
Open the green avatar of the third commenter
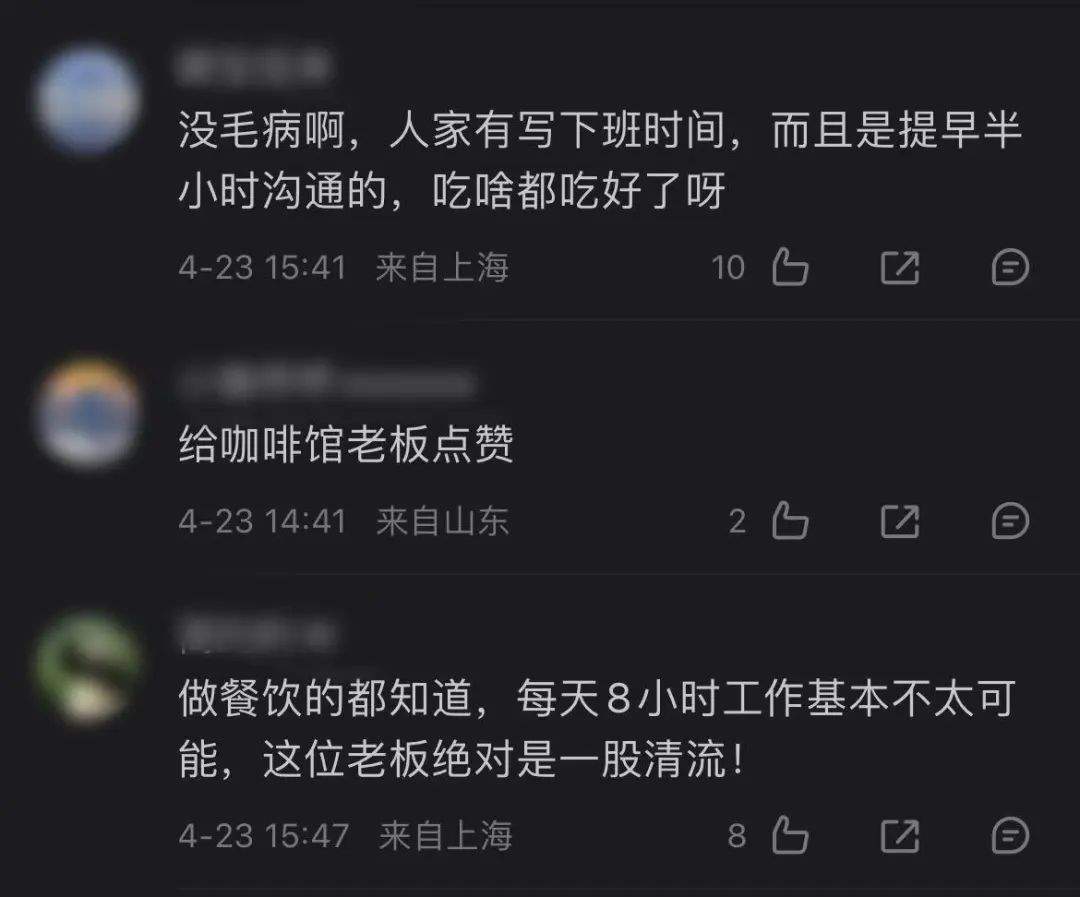tap(87, 667)
